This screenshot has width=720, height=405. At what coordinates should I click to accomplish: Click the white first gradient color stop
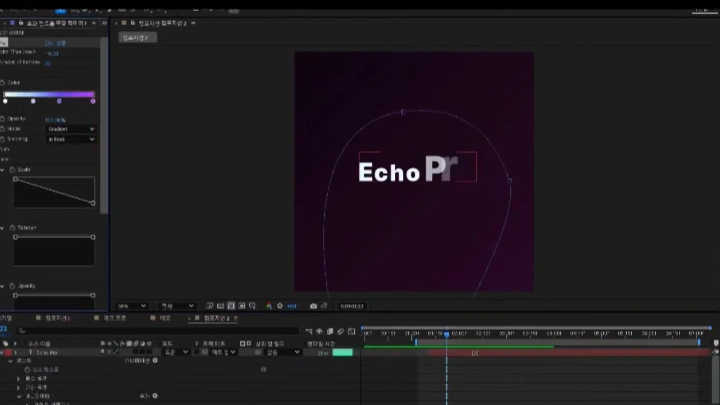(5, 101)
